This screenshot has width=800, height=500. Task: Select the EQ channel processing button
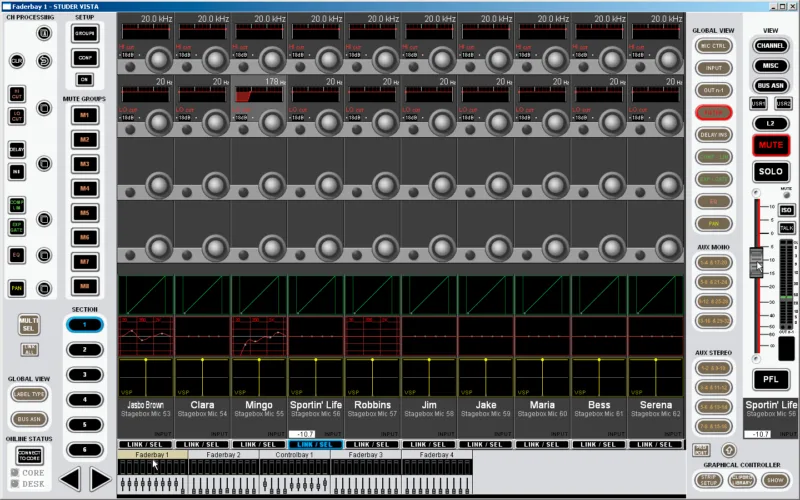pyautogui.click(x=16, y=255)
